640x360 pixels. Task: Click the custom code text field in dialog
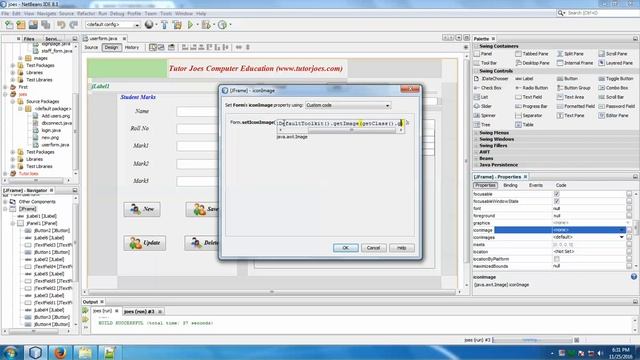click(340, 123)
